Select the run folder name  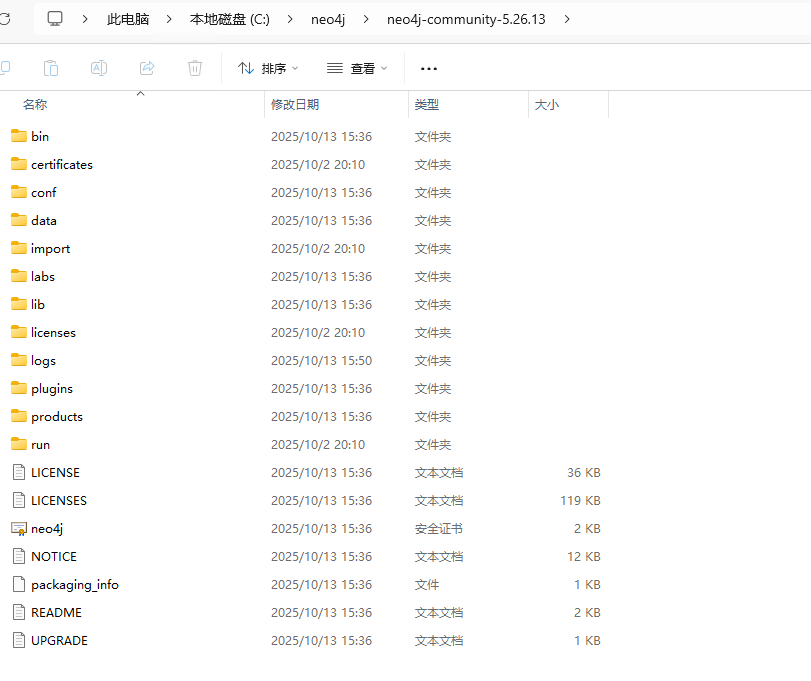tap(40, 445)
